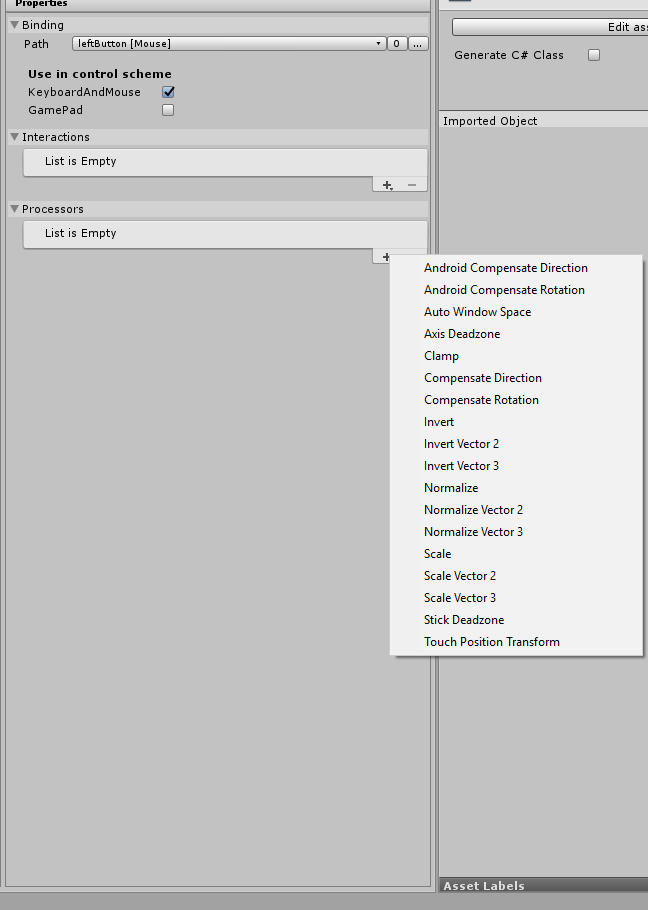Click the minus icon under Interactions list
The width and height of the screenshot is (648, 910).
[412, 185]
